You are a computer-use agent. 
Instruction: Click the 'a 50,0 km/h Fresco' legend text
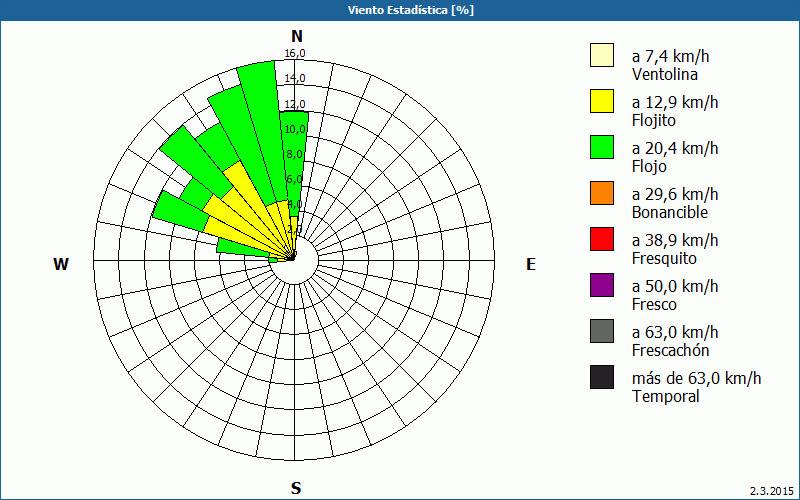coord(674,294)
